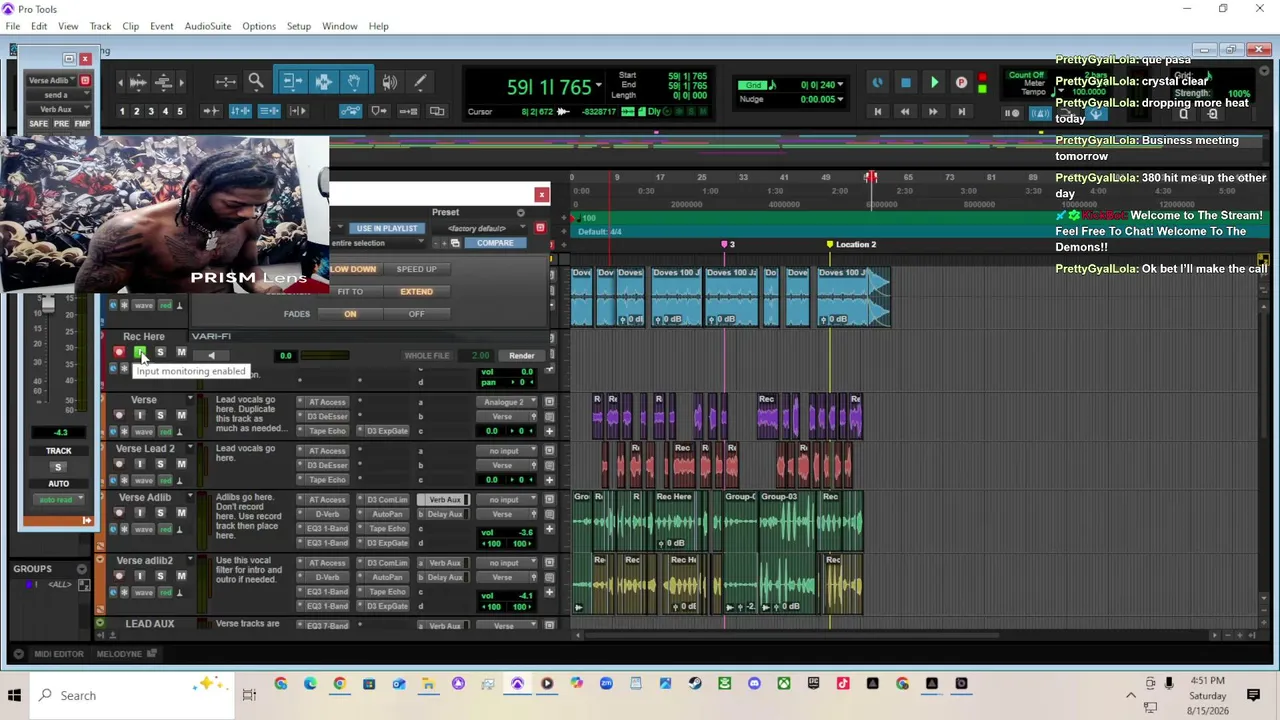Click the Go to End transport button
This screenshot has height=720, width=1280.
pos(961,112)
